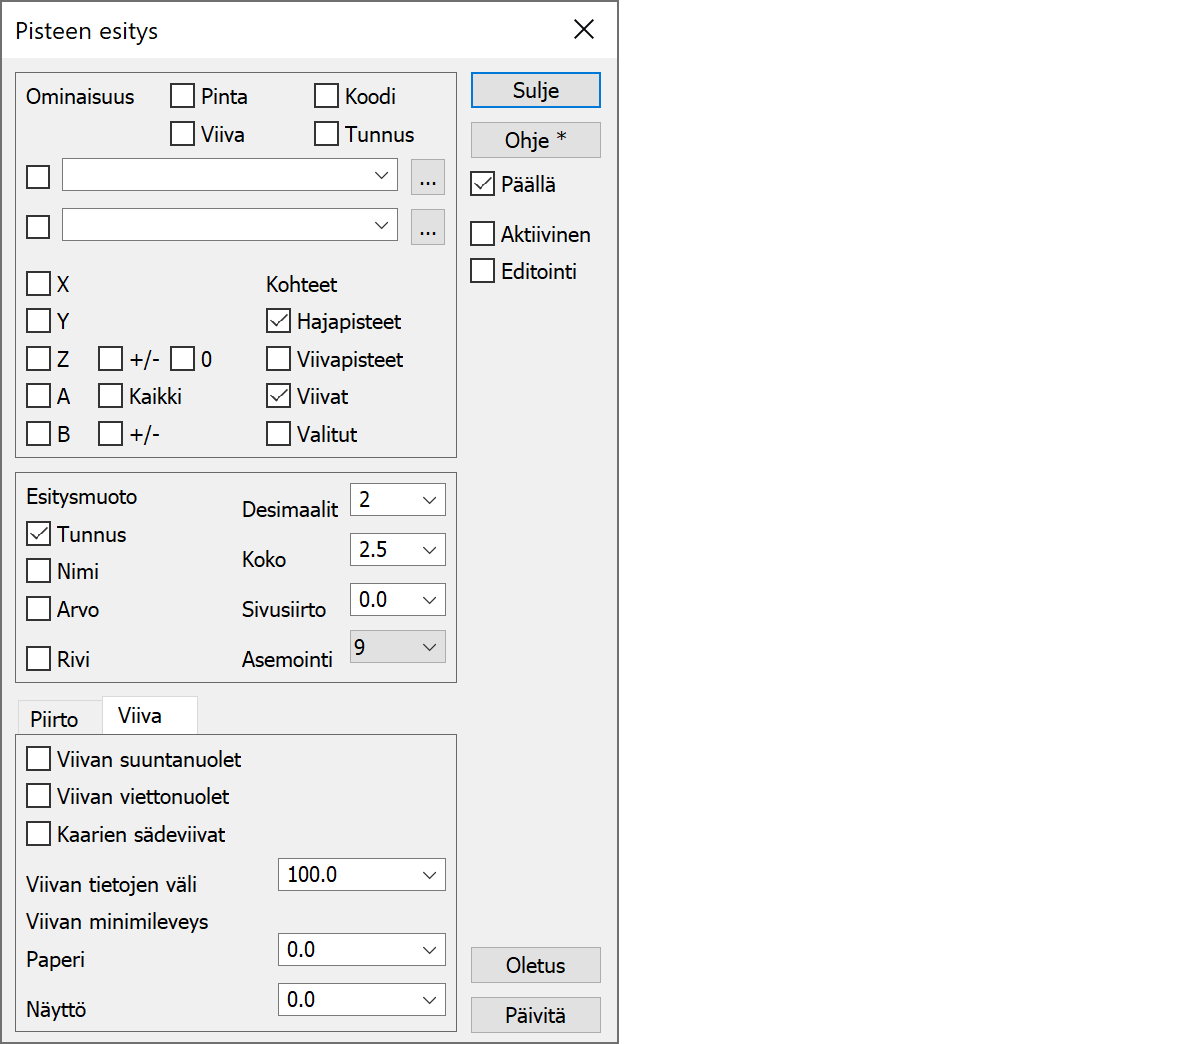Click the second browse (...) button
Image resolution: width=1200 pixels, height=1044 pixels.
pos(428,227)
